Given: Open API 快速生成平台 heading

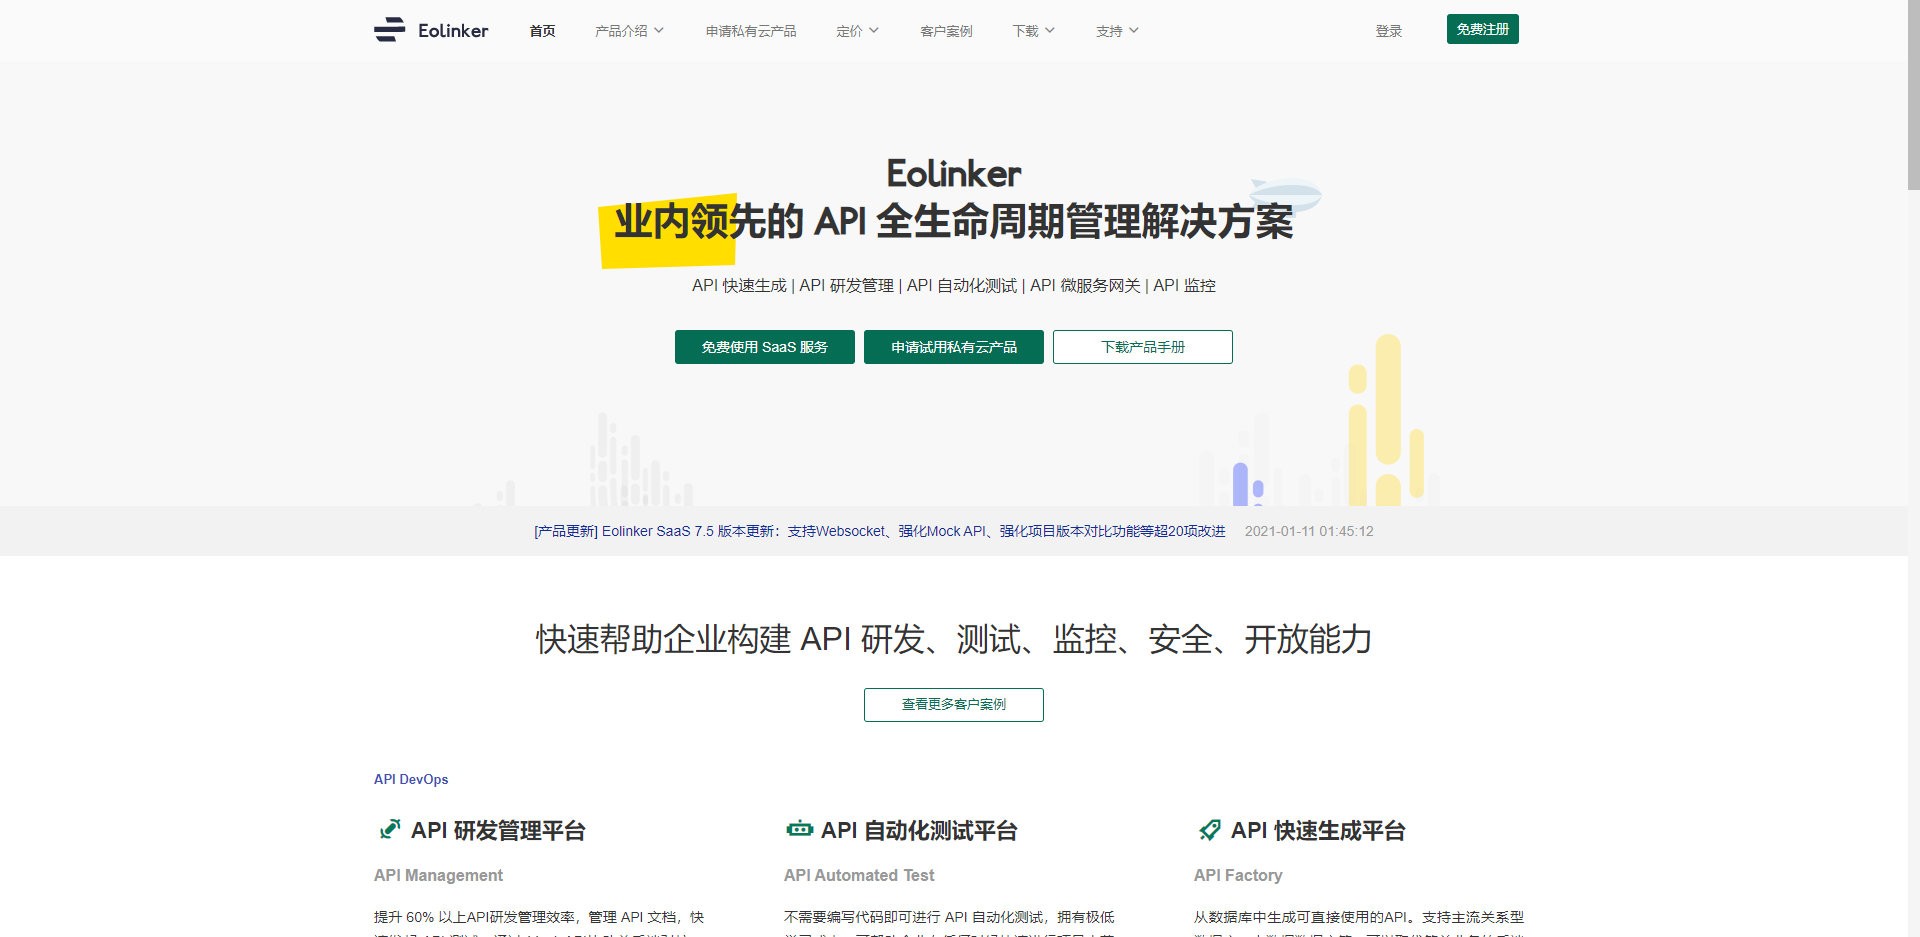Looking at the screenshot, I should click(1318, 830).
